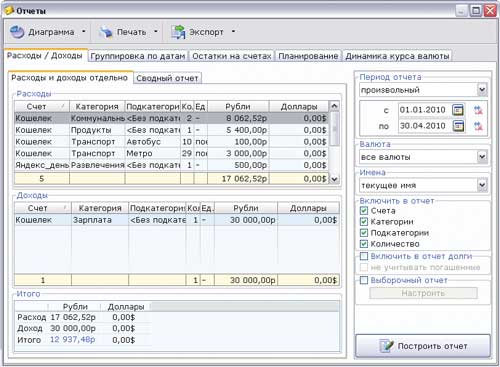Open the Экспорт dropdown arrow
Image resolution: width=500 pixels, height=367 pixels.
233,32
